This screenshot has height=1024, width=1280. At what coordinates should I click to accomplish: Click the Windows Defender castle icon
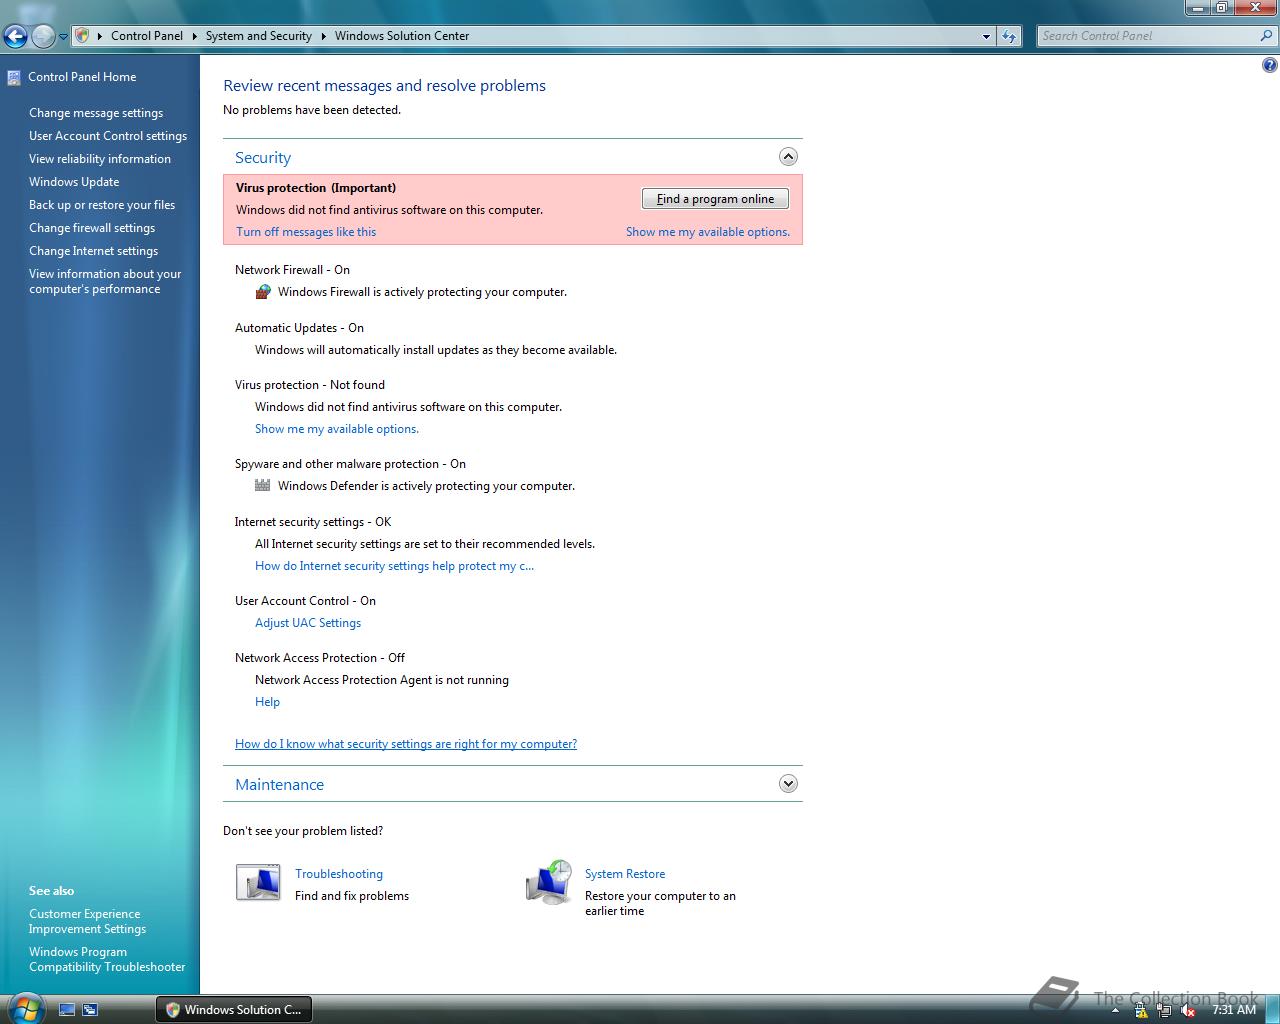[x=263, y=485]
